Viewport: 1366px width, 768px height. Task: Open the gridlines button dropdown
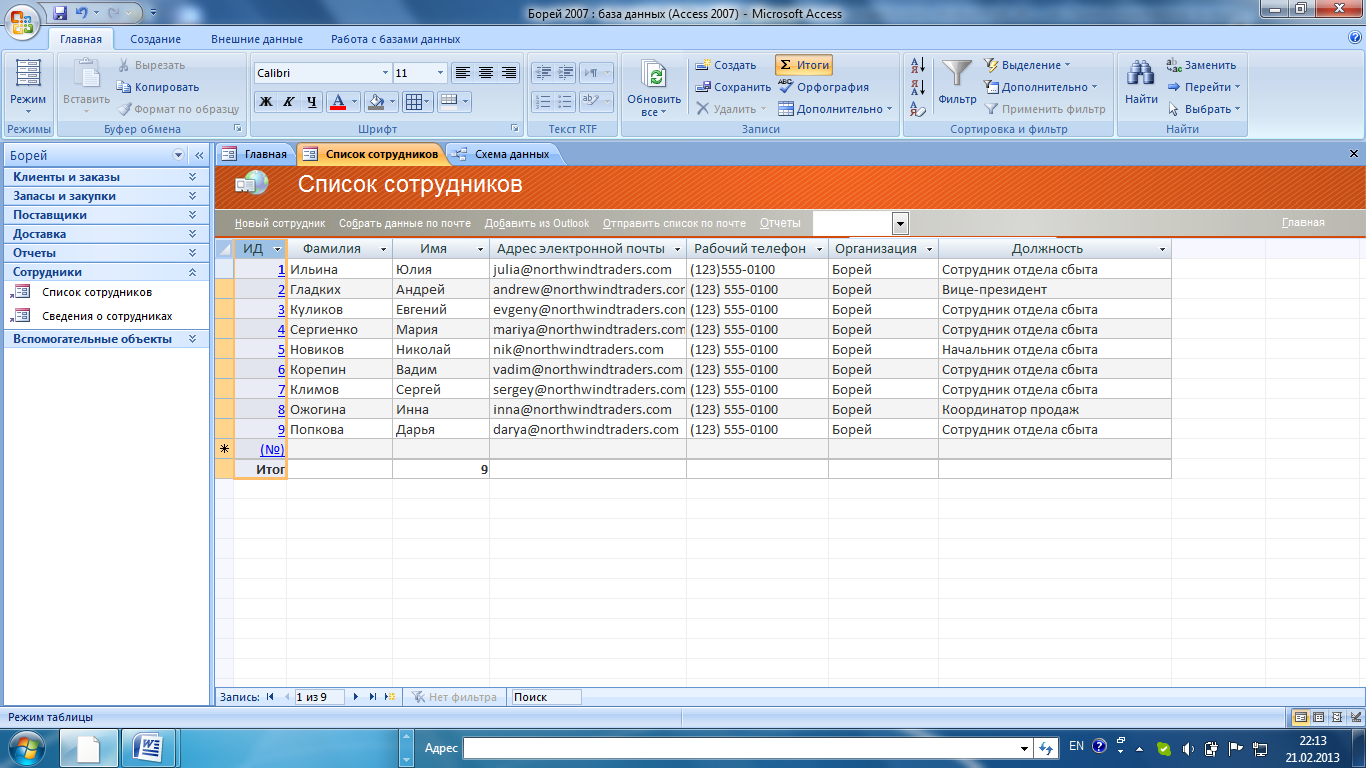click(x=426, y=101)
